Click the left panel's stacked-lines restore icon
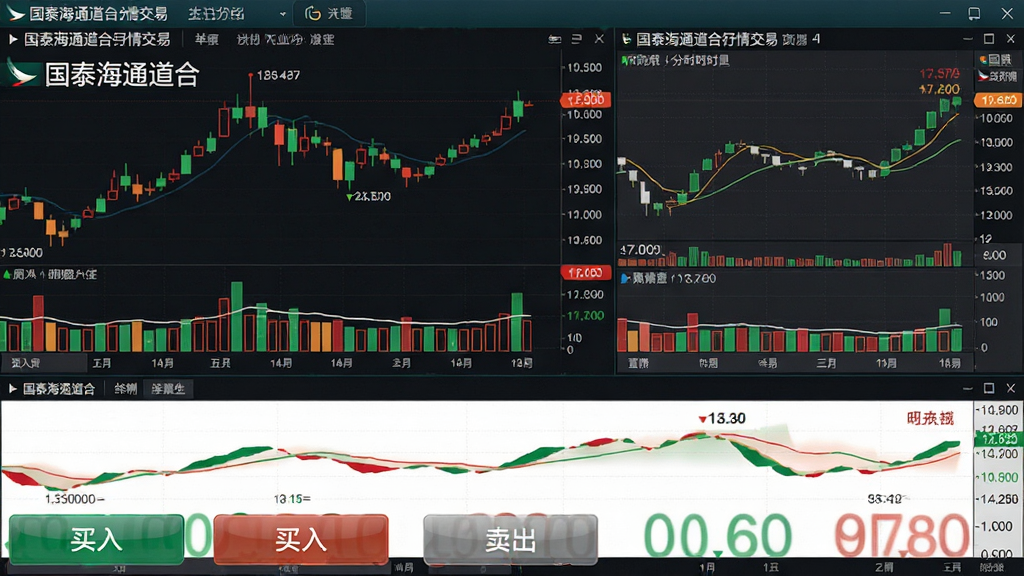 (576, 39)
